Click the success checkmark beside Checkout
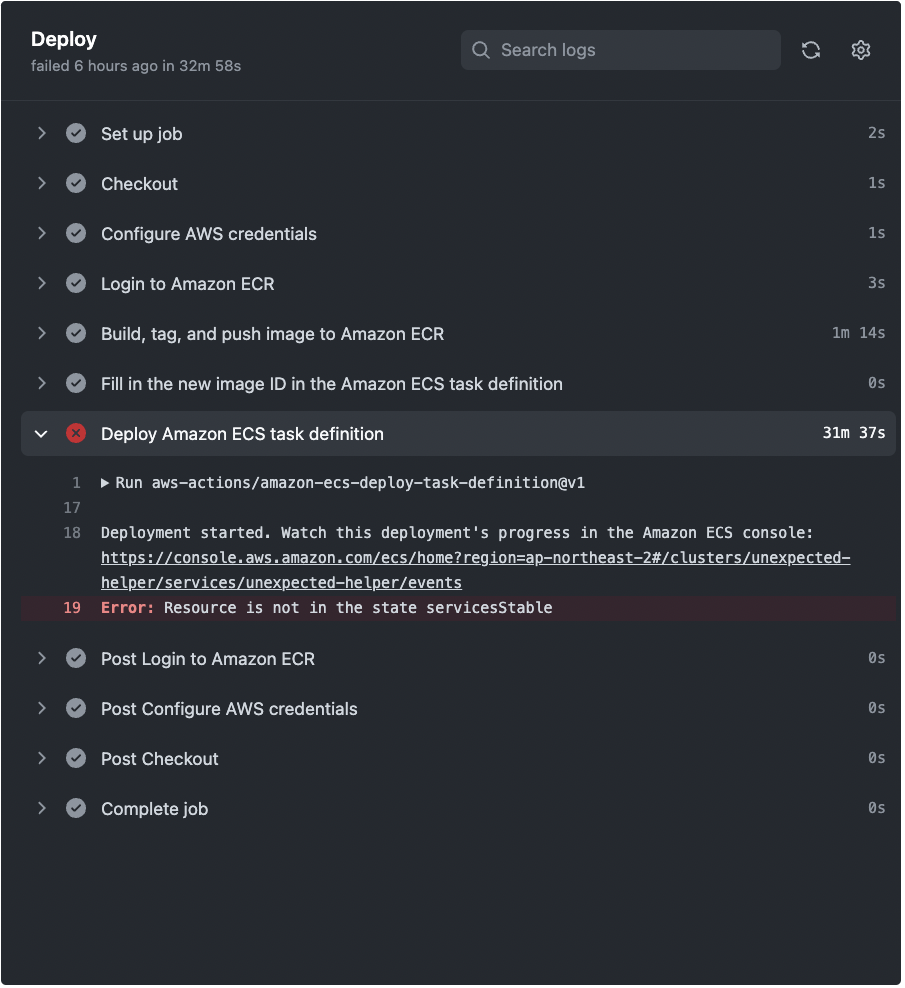Screen dimensions: 905x988 [76, 183]
